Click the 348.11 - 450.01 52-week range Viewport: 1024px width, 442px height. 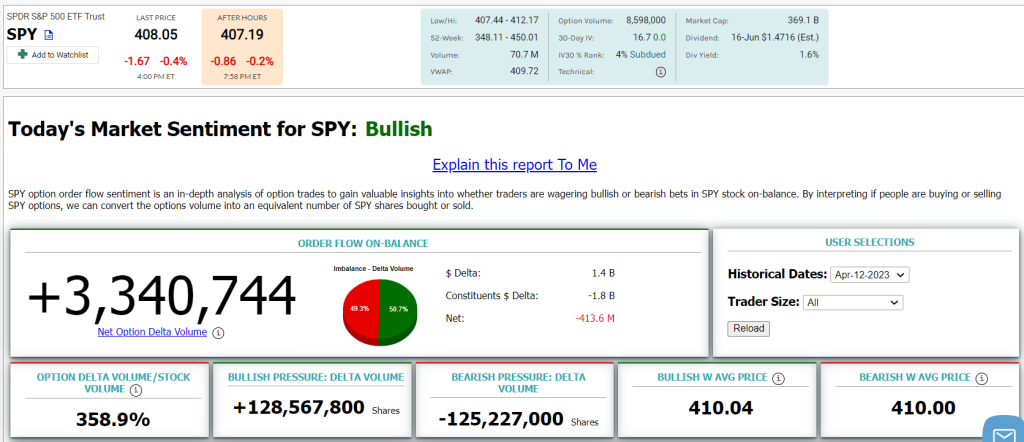[x=507, y=38]
